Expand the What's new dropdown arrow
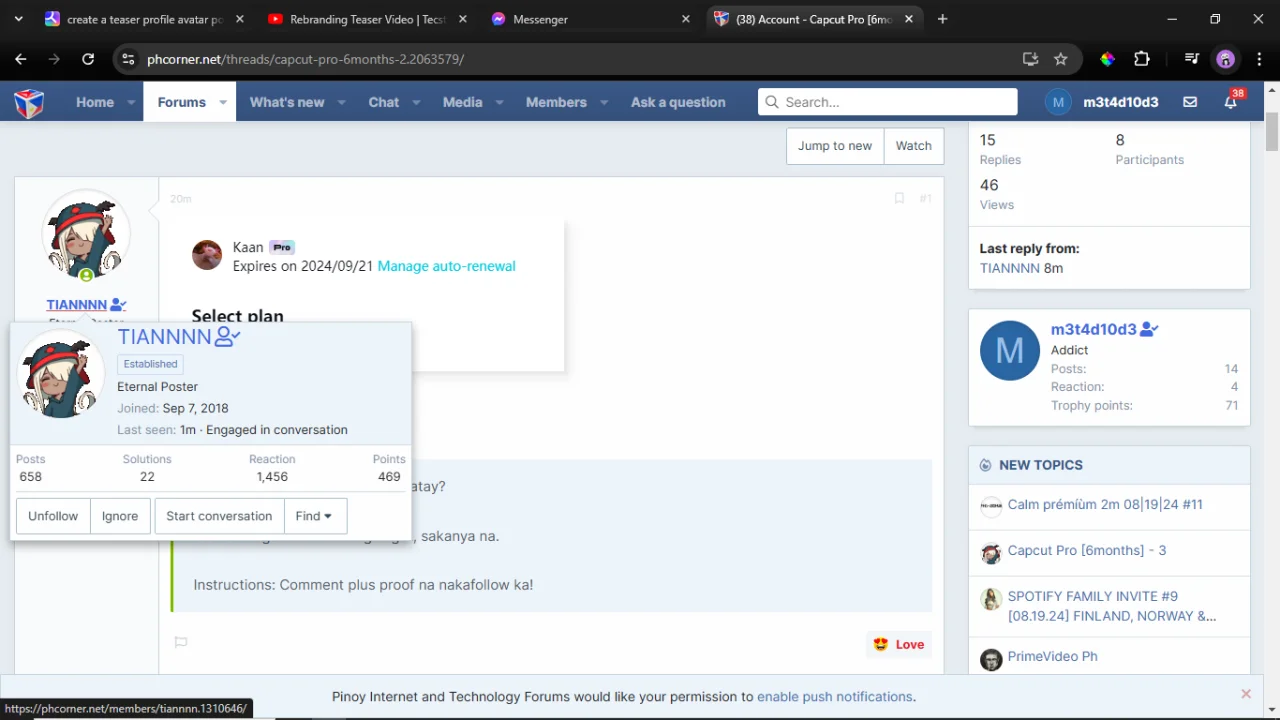This screenshot has height=720, width=1280. coord(341,102)
